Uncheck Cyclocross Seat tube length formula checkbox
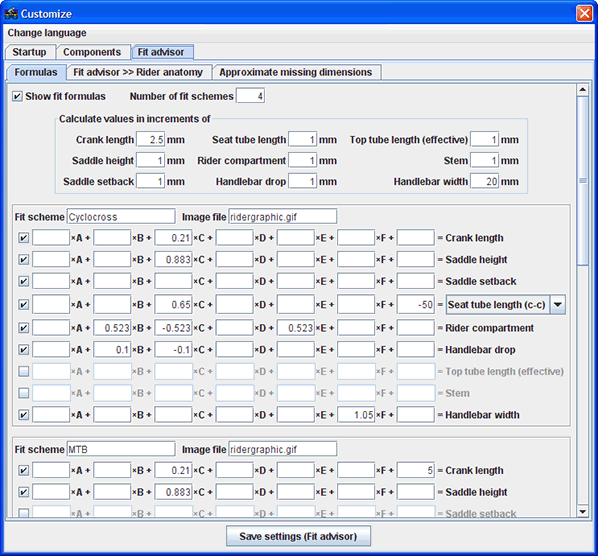 point(23,305)
